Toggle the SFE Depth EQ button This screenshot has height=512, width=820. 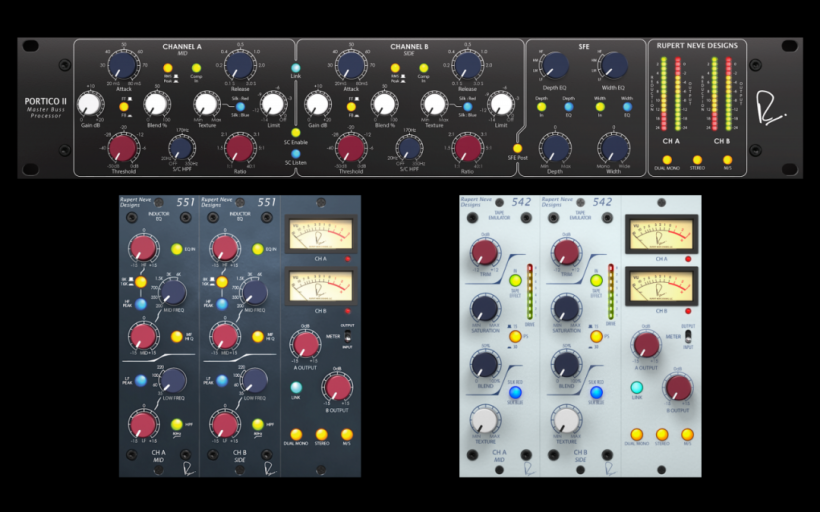point(568,107)
